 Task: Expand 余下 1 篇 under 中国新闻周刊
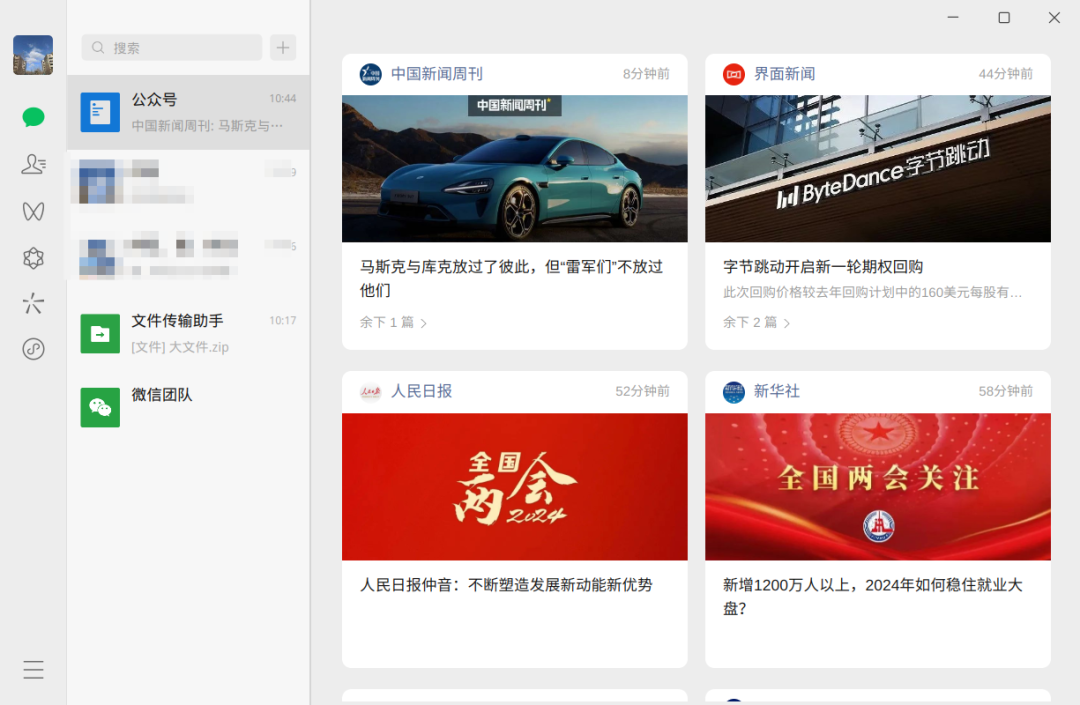[x=393, y=322]
